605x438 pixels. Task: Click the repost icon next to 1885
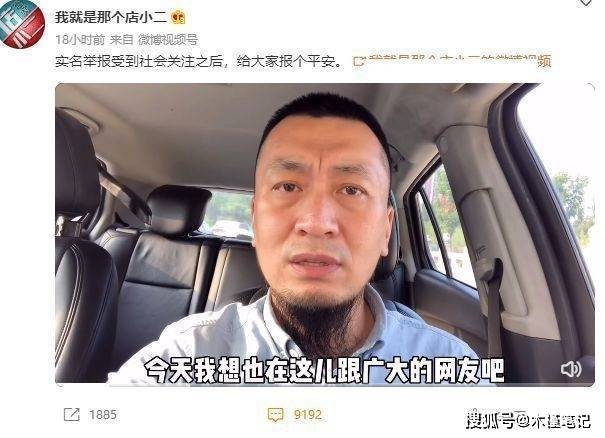tap(72, 414)
